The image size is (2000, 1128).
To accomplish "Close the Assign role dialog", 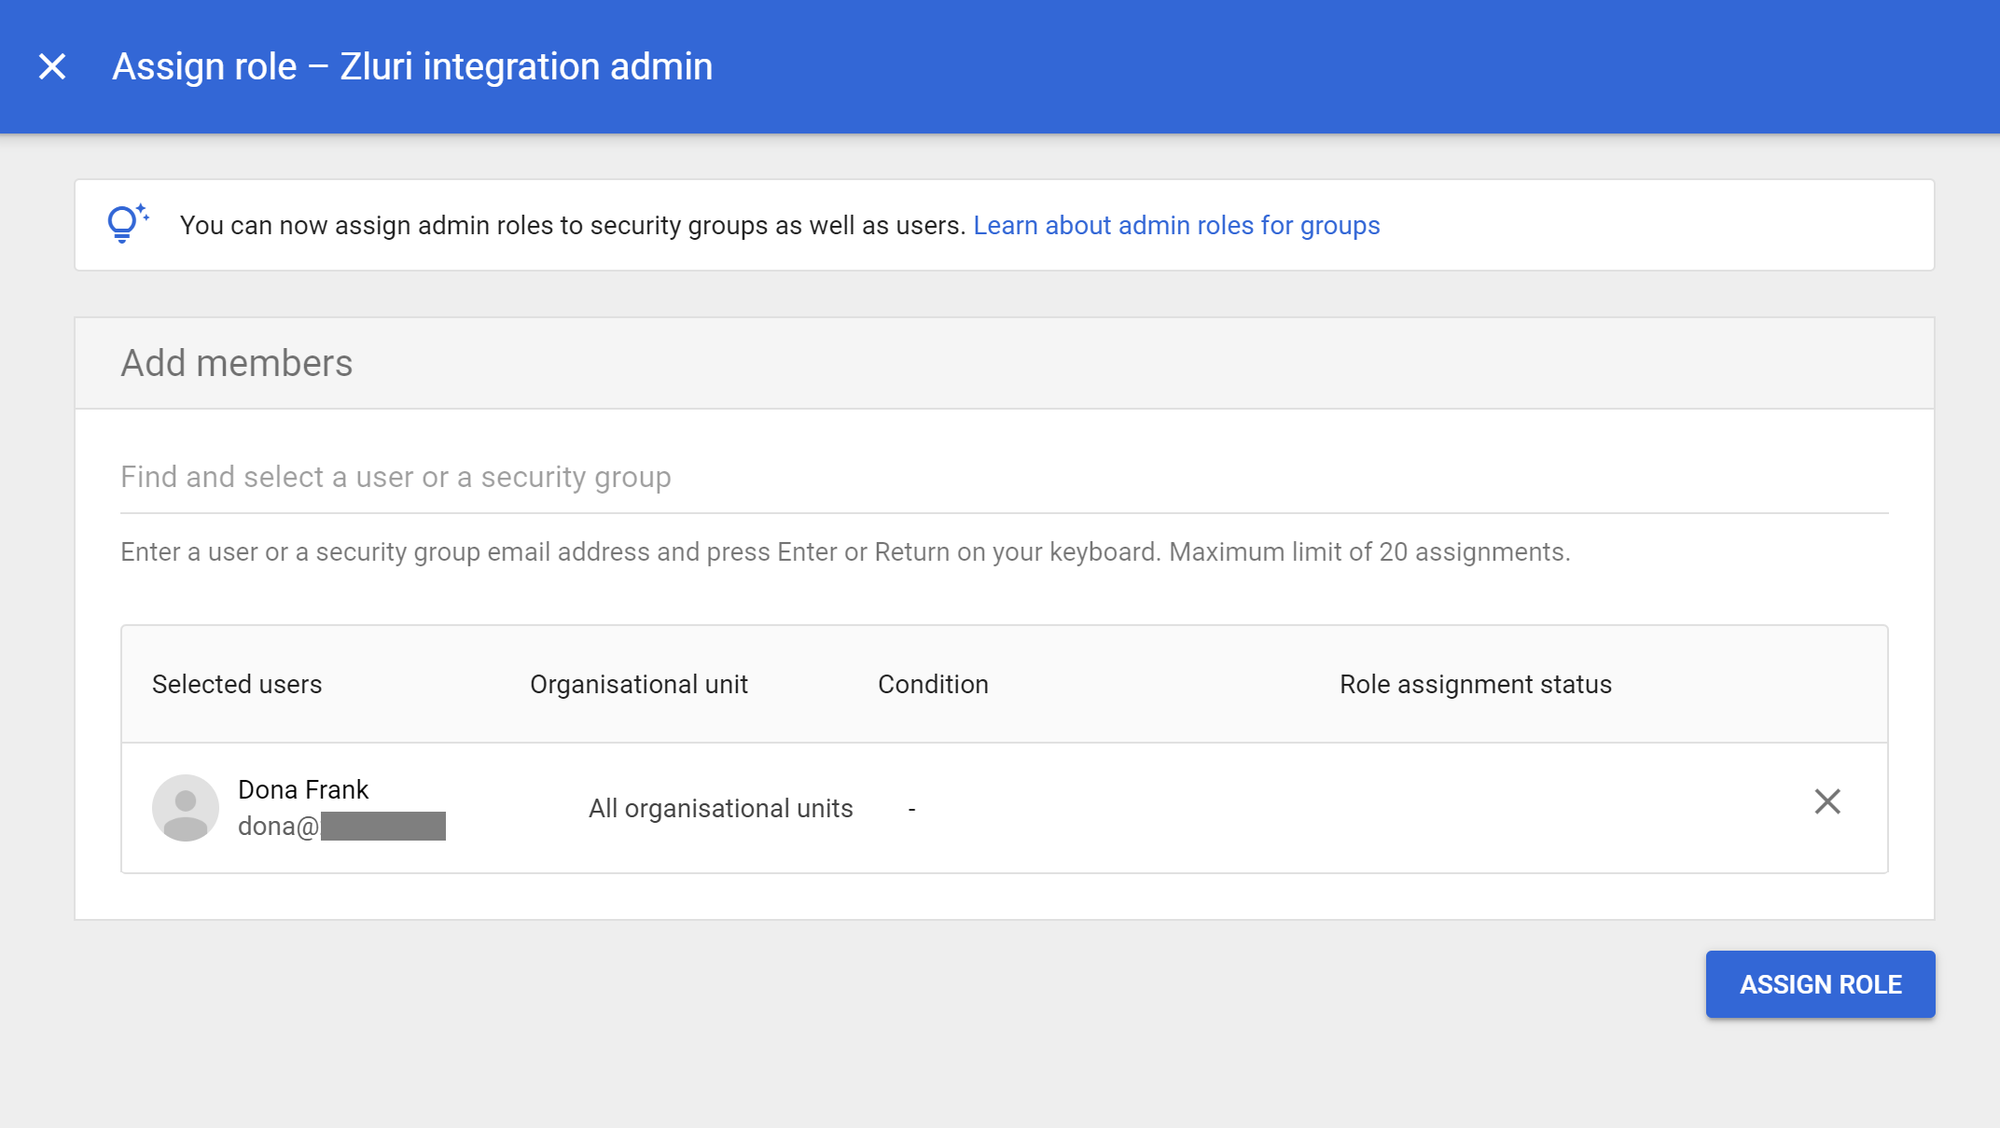I will (52, 67).
